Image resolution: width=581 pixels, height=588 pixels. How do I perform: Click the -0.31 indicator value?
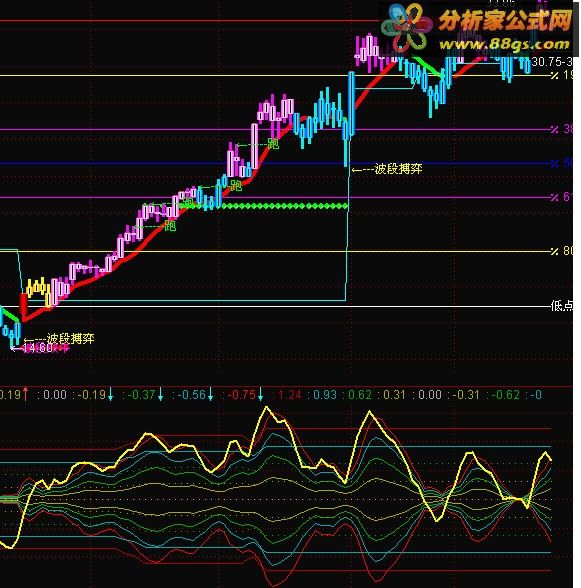pos(466,394)
